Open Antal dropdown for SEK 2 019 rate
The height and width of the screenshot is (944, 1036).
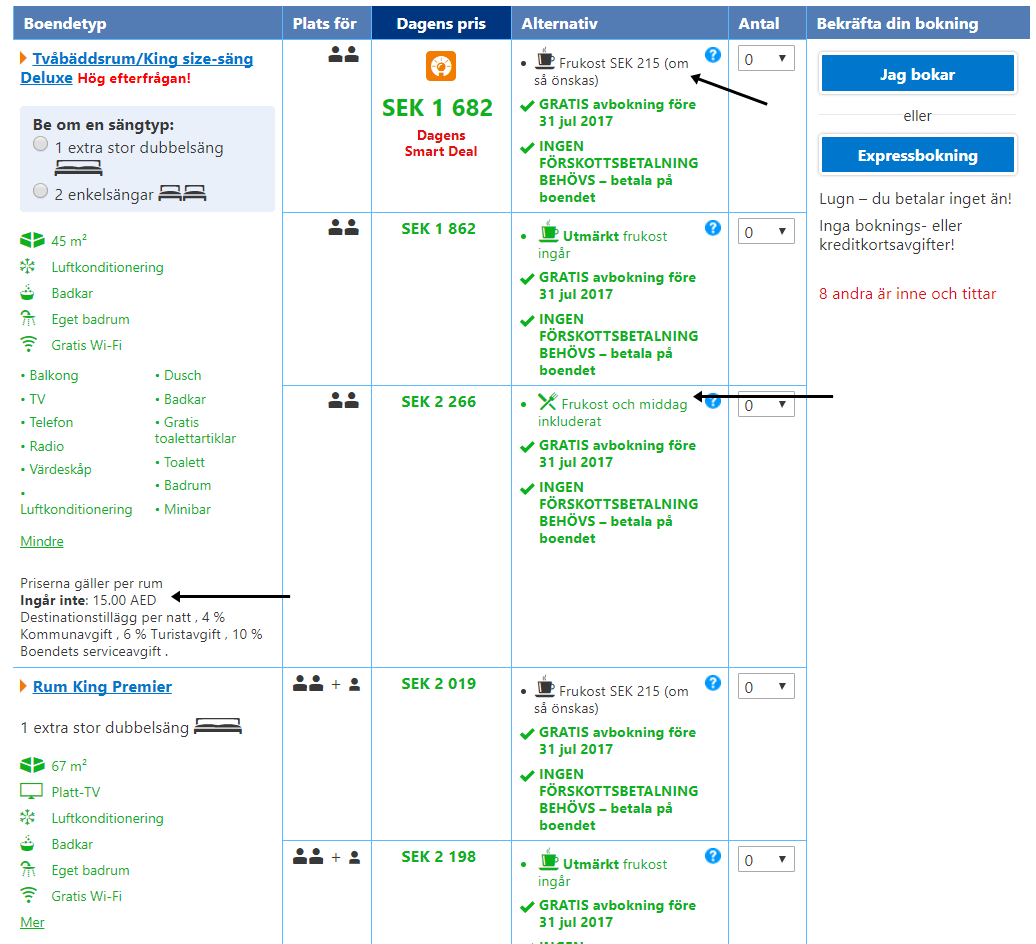coord(766,687)
